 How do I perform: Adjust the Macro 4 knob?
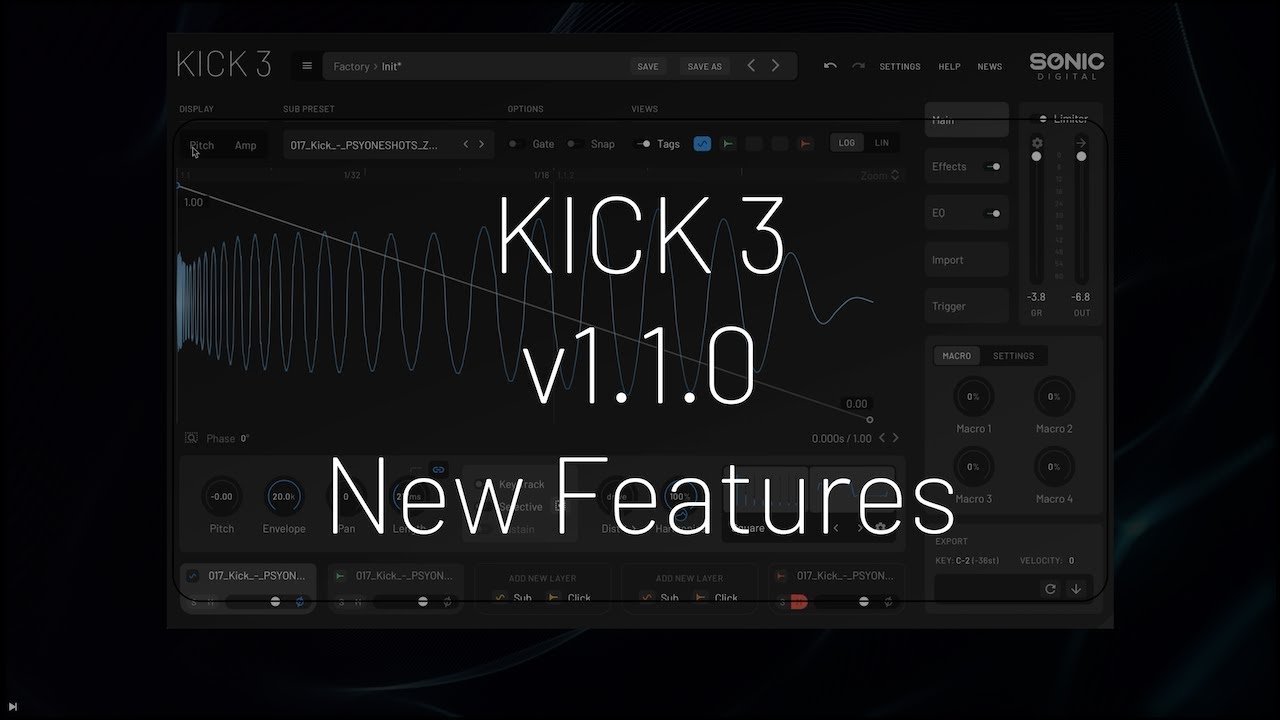[1054, 467]
